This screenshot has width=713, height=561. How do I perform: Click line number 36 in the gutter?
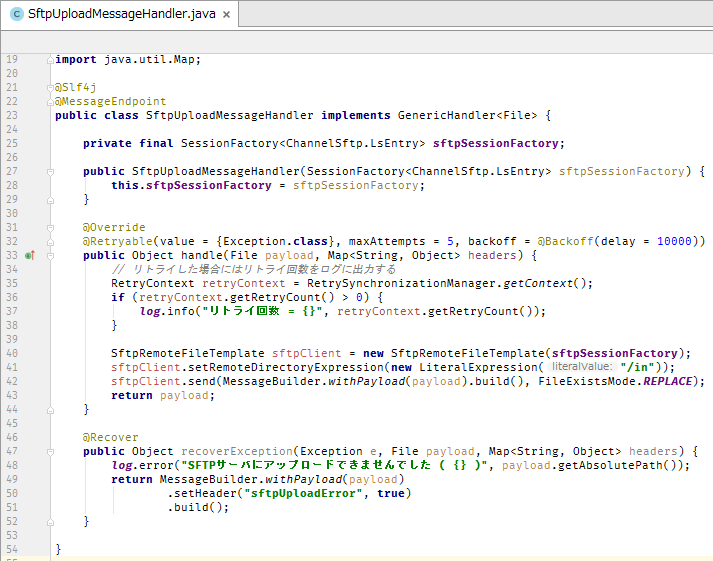[12, 297]
